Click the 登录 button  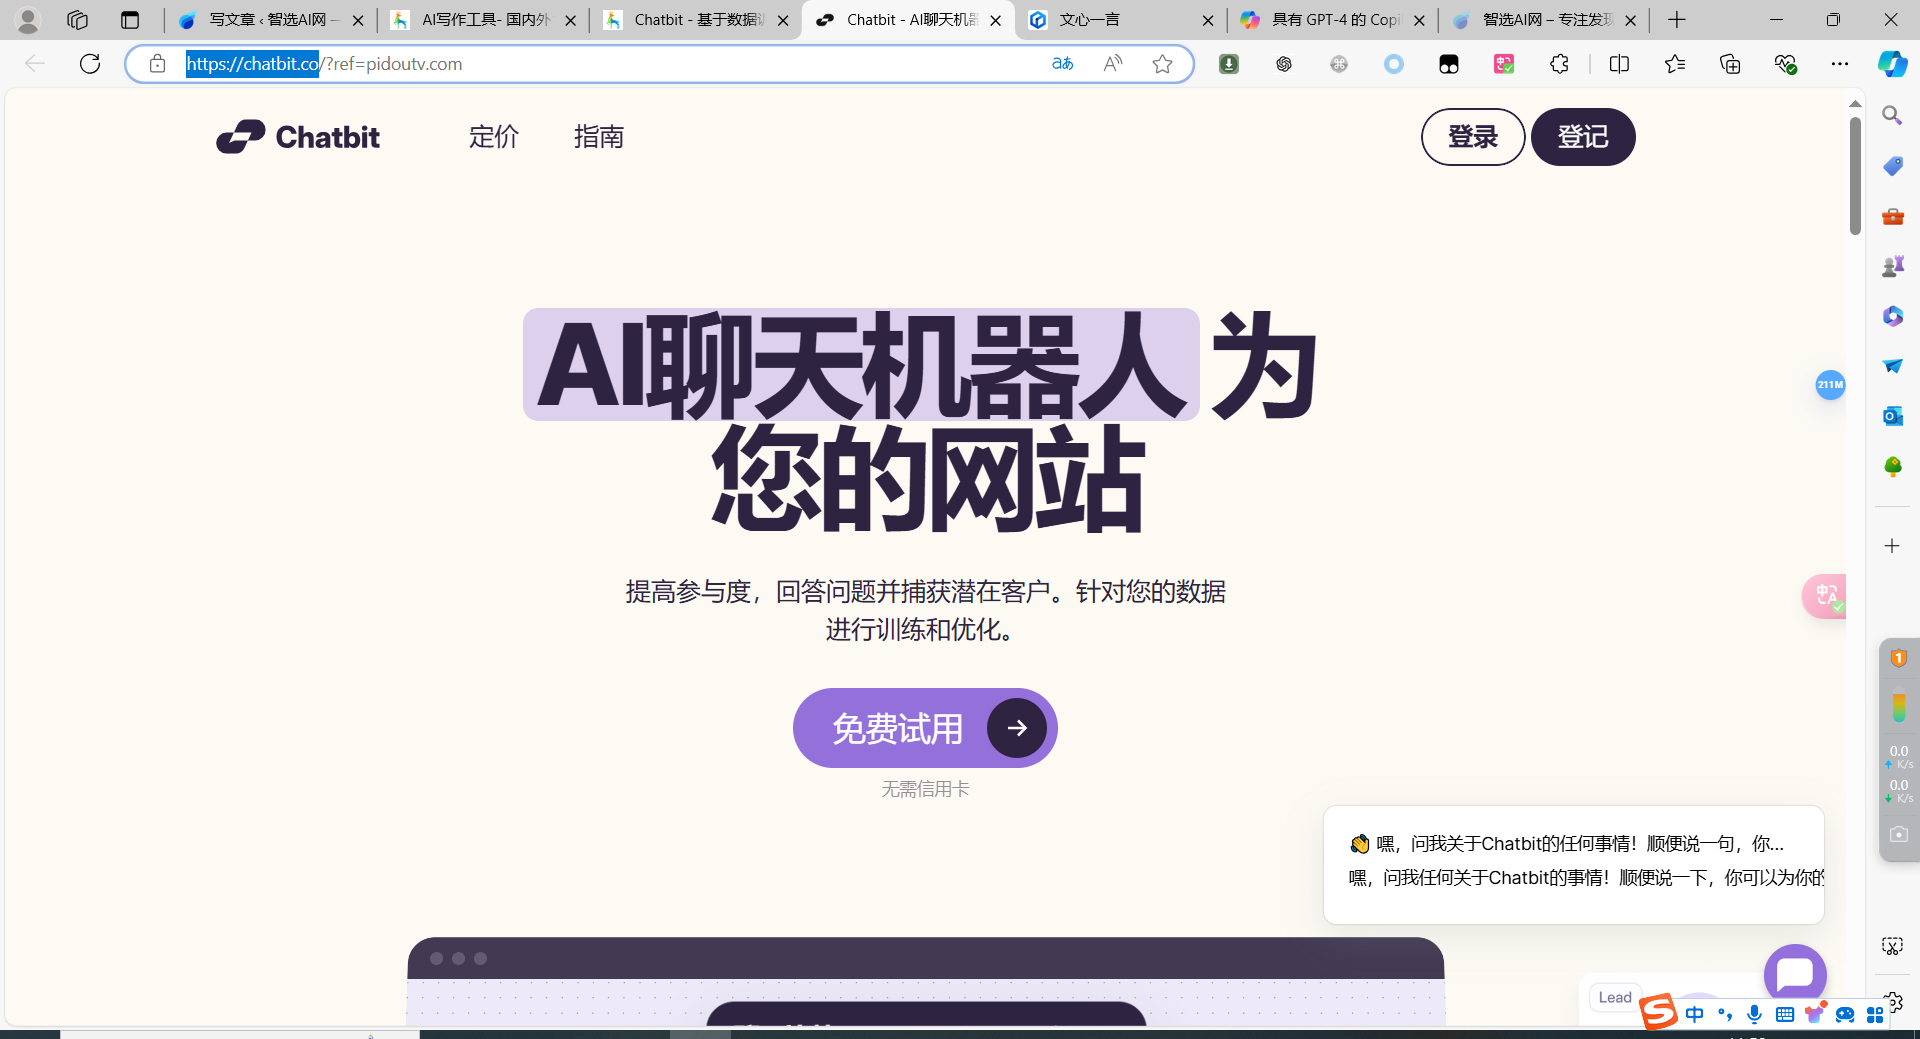[1472, 137]
